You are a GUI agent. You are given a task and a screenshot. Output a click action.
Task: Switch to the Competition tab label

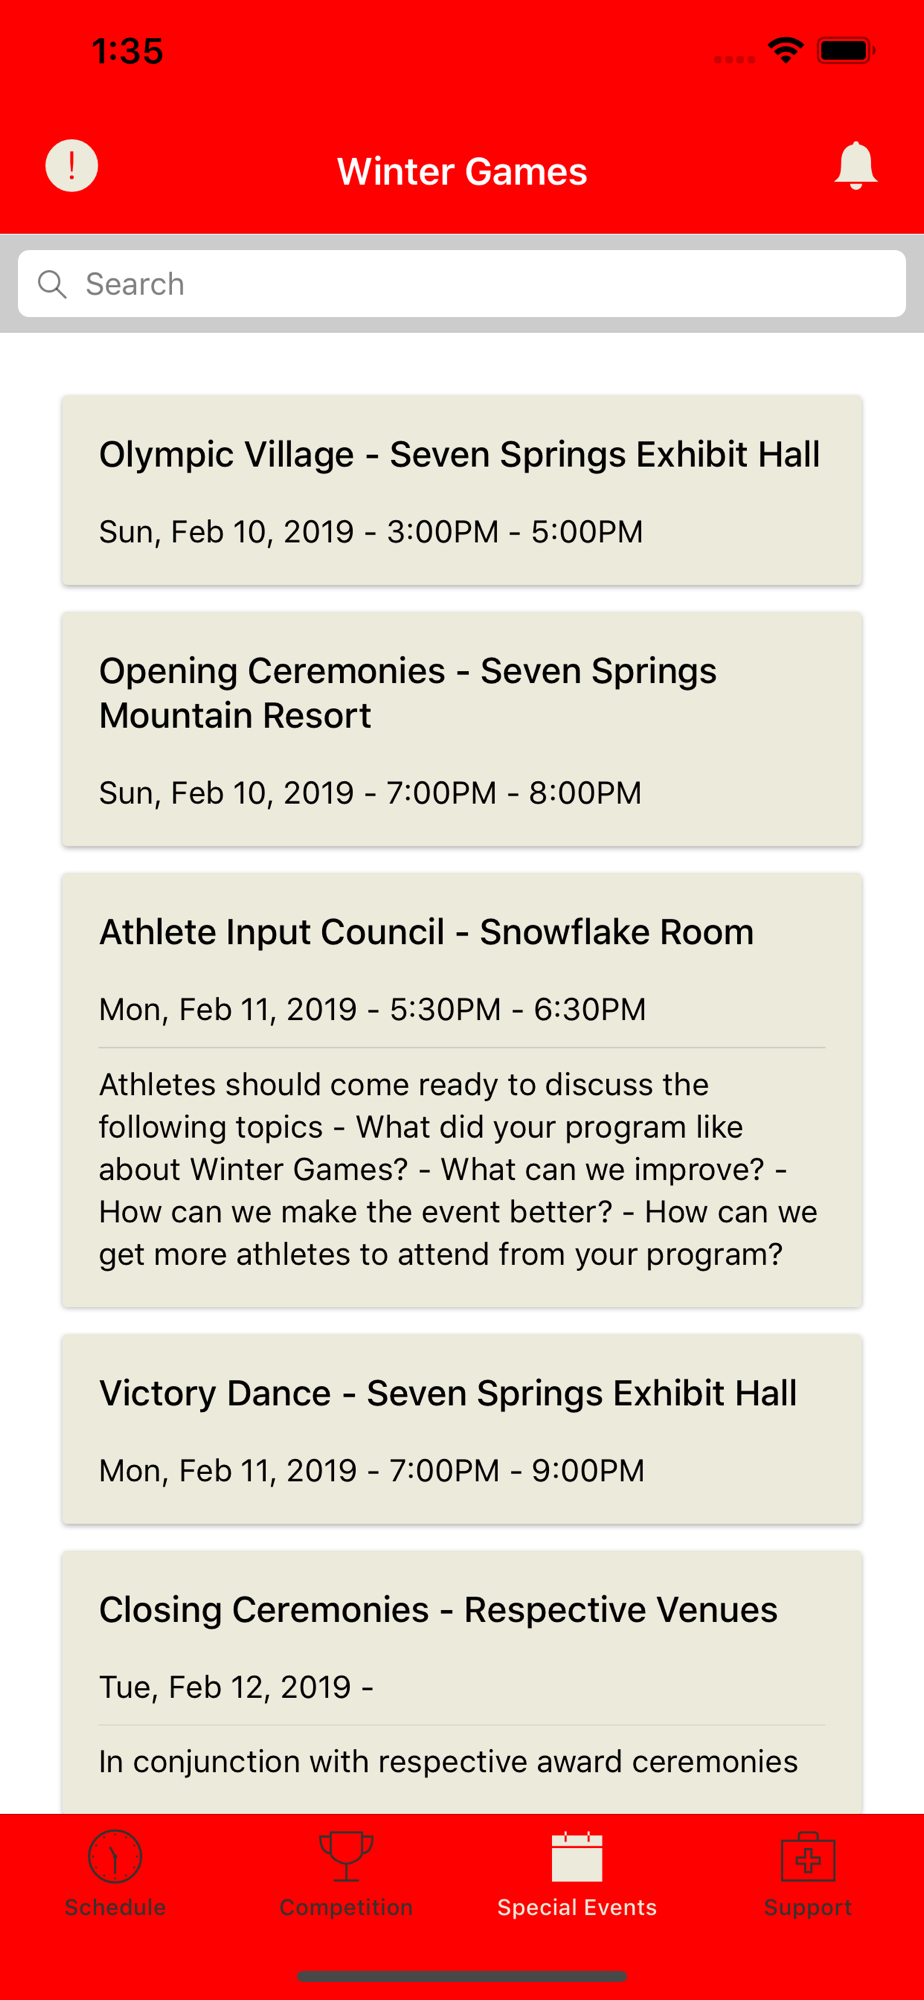346,1907
